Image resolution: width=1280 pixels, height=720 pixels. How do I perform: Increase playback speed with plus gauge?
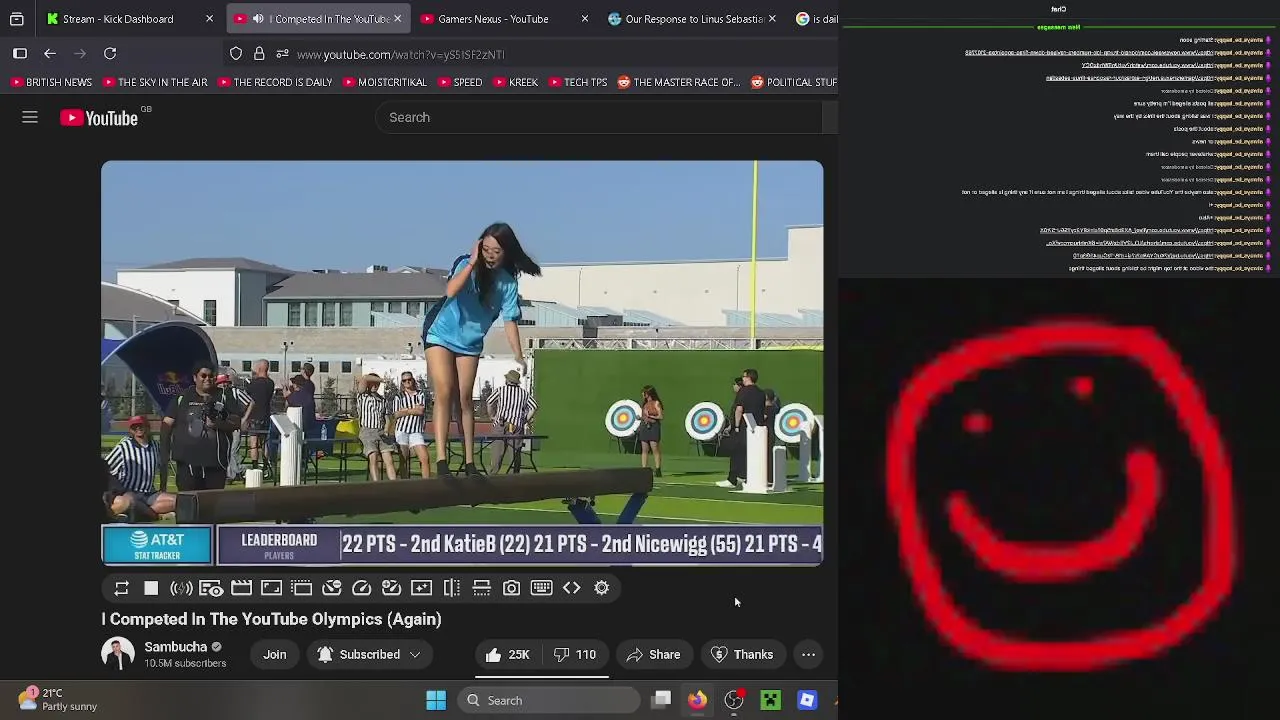[392, 588]
